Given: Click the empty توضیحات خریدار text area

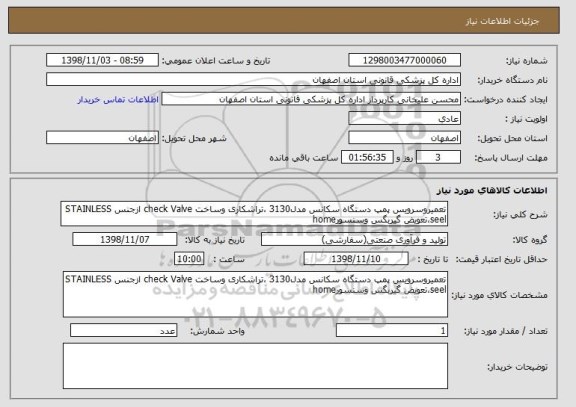Looking at the screenshot, I should click(x=255, y=366).
